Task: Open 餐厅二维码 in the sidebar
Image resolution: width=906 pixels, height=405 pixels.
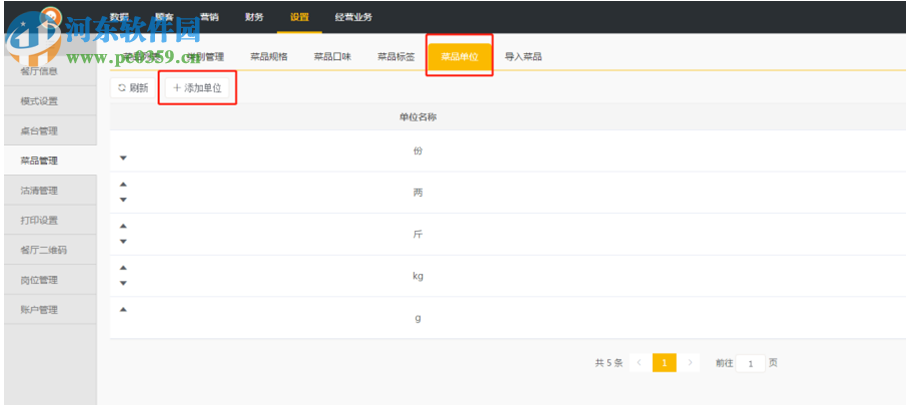Action: click(50, 250)
